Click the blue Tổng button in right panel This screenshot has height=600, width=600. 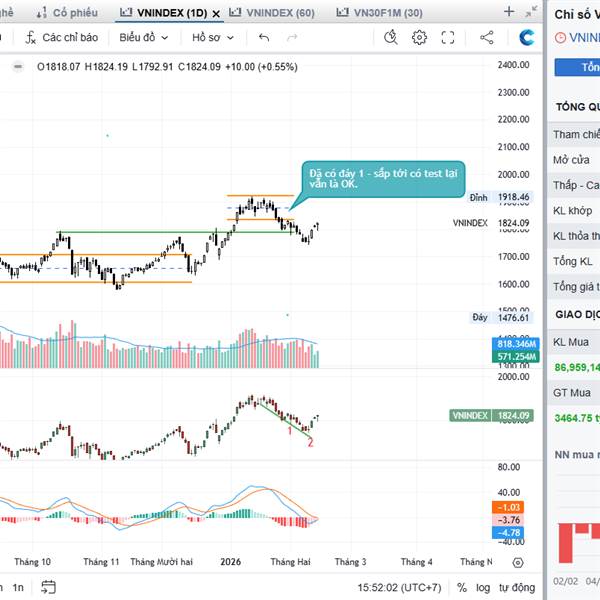click(x=580, y=67)
